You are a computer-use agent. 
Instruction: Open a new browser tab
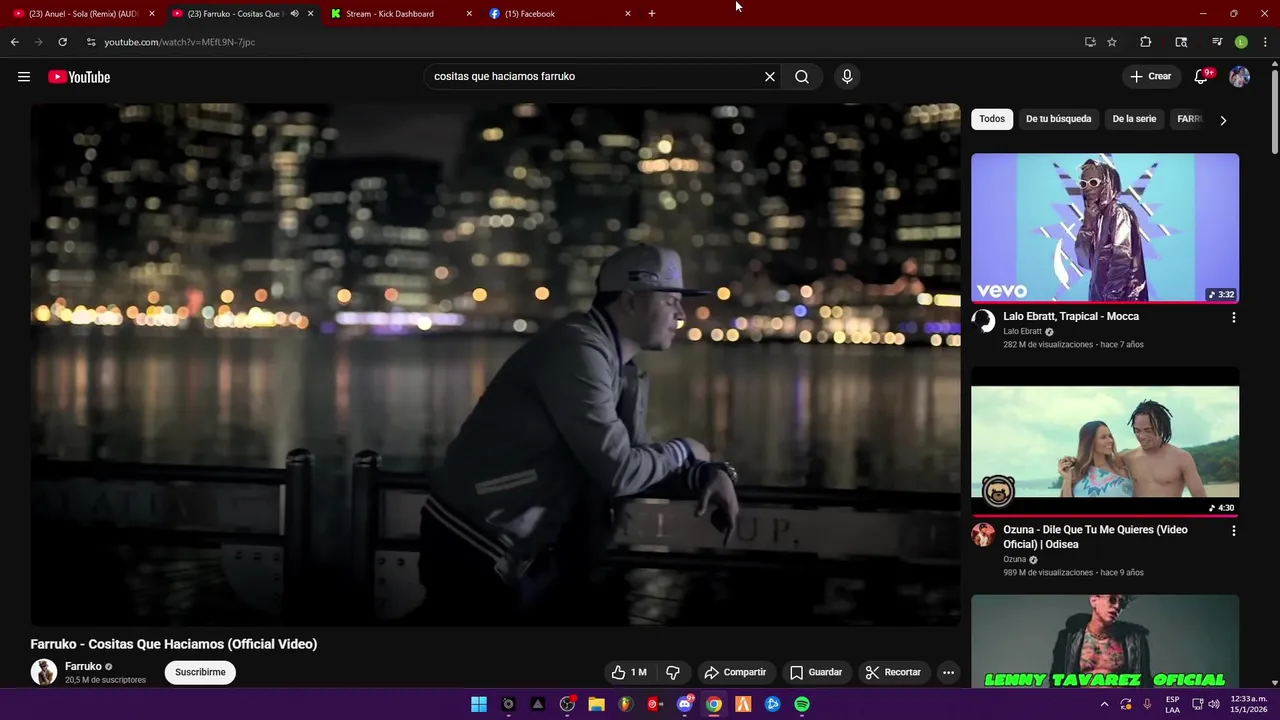(x=652, y=14)
